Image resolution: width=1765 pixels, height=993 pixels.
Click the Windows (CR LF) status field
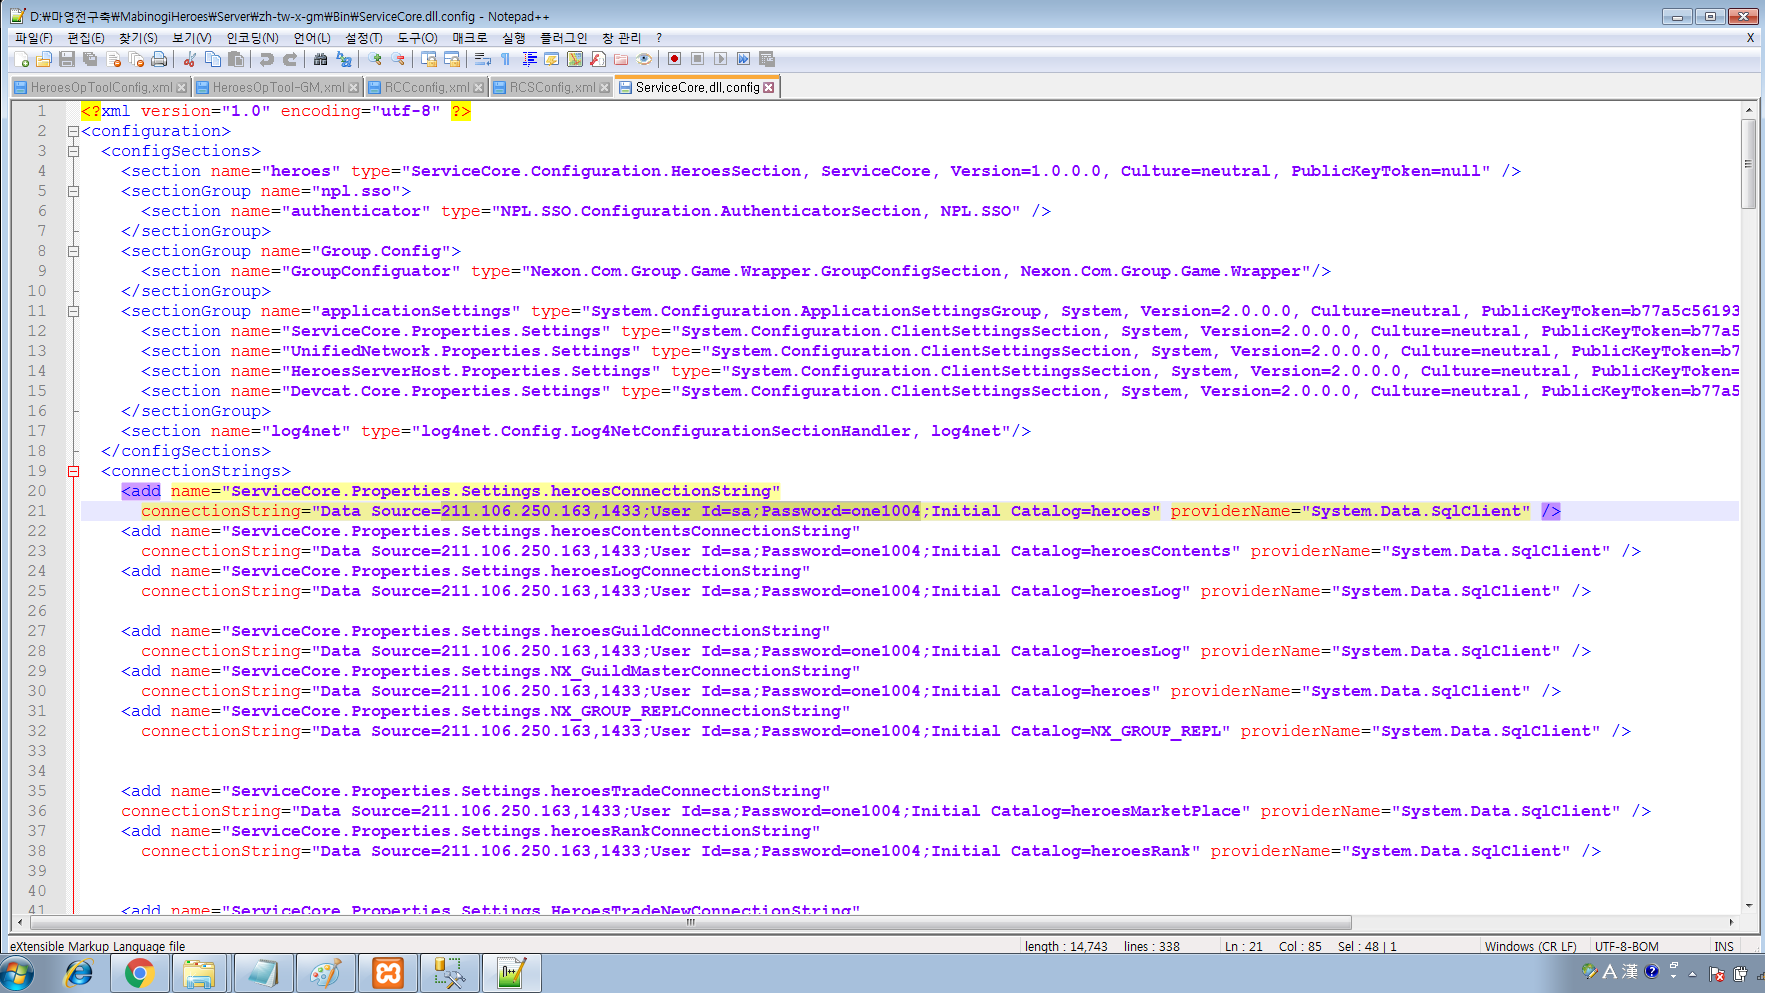[1530, 946]
